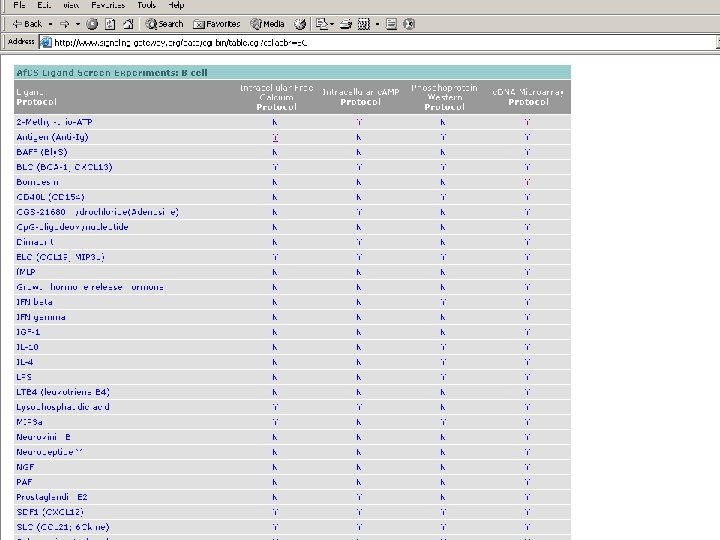Open the View menu

click(x=71, y=6)
